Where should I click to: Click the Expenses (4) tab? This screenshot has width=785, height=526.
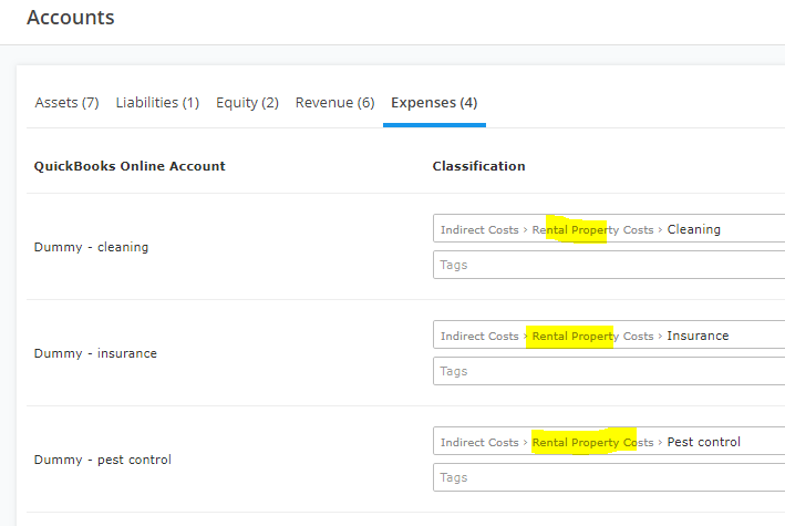point(434,103)
